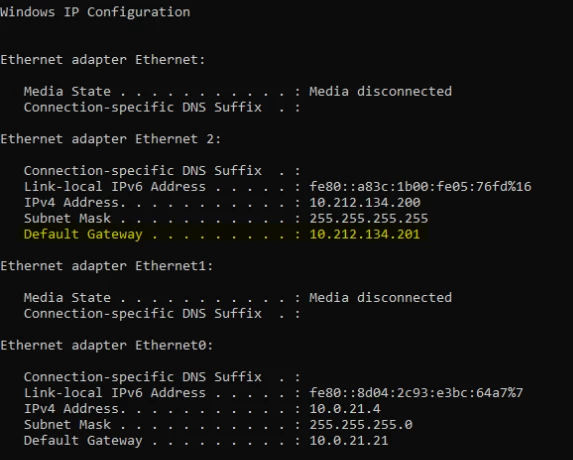Select the IPv6 address ending in 64a7%7
This screenshot has height=460, width=573.
coord(416,393)
